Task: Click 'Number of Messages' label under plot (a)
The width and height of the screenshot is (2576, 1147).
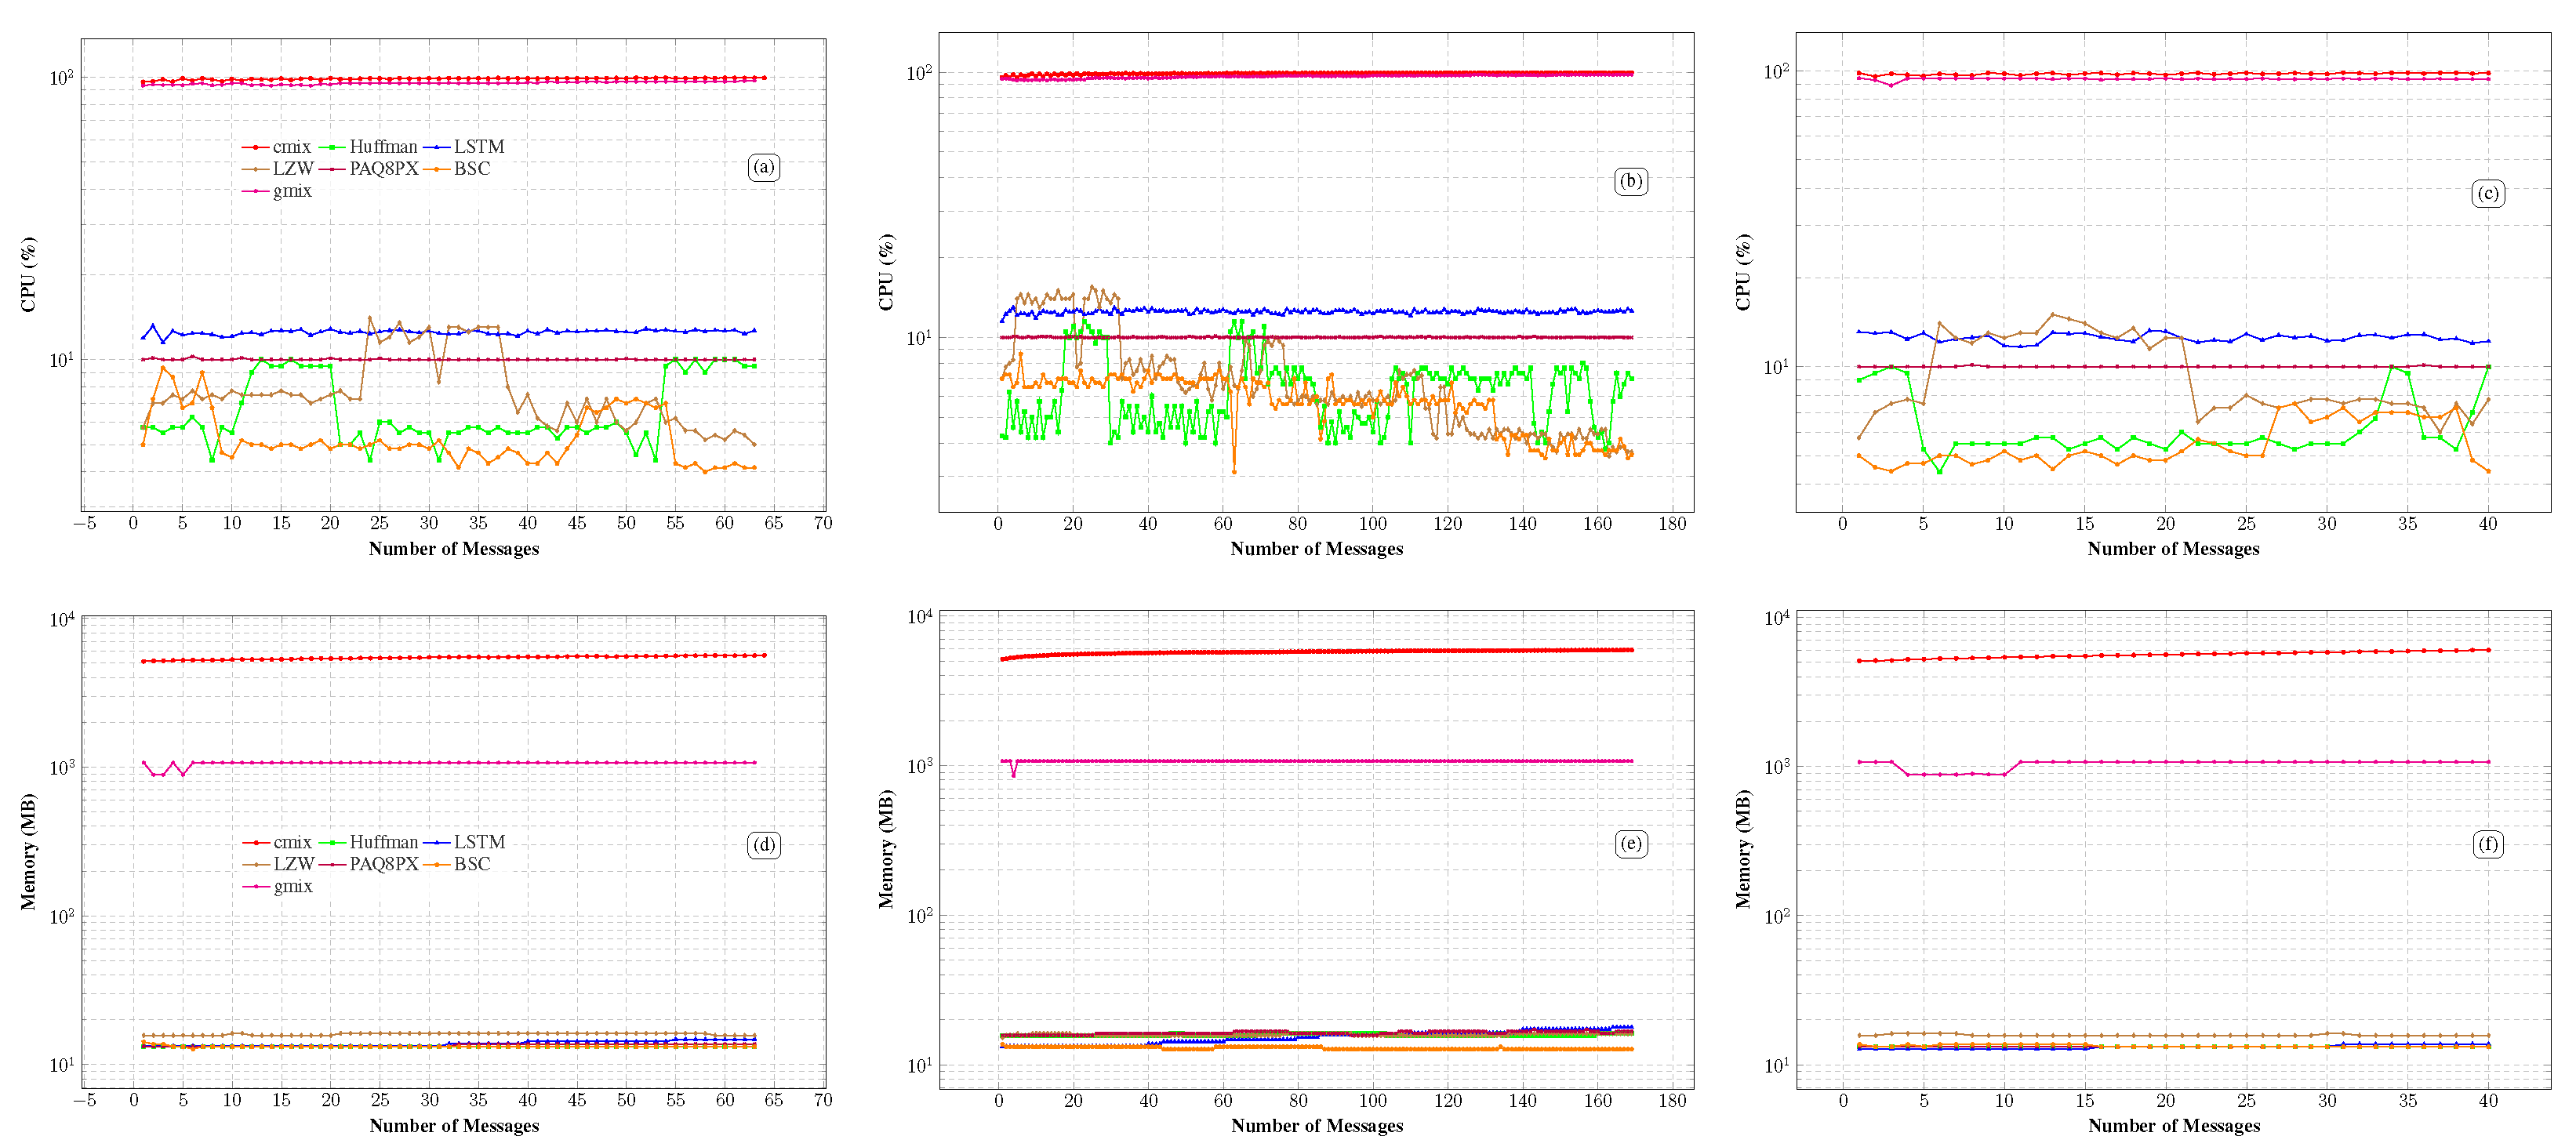Action: tap(453, 549)
